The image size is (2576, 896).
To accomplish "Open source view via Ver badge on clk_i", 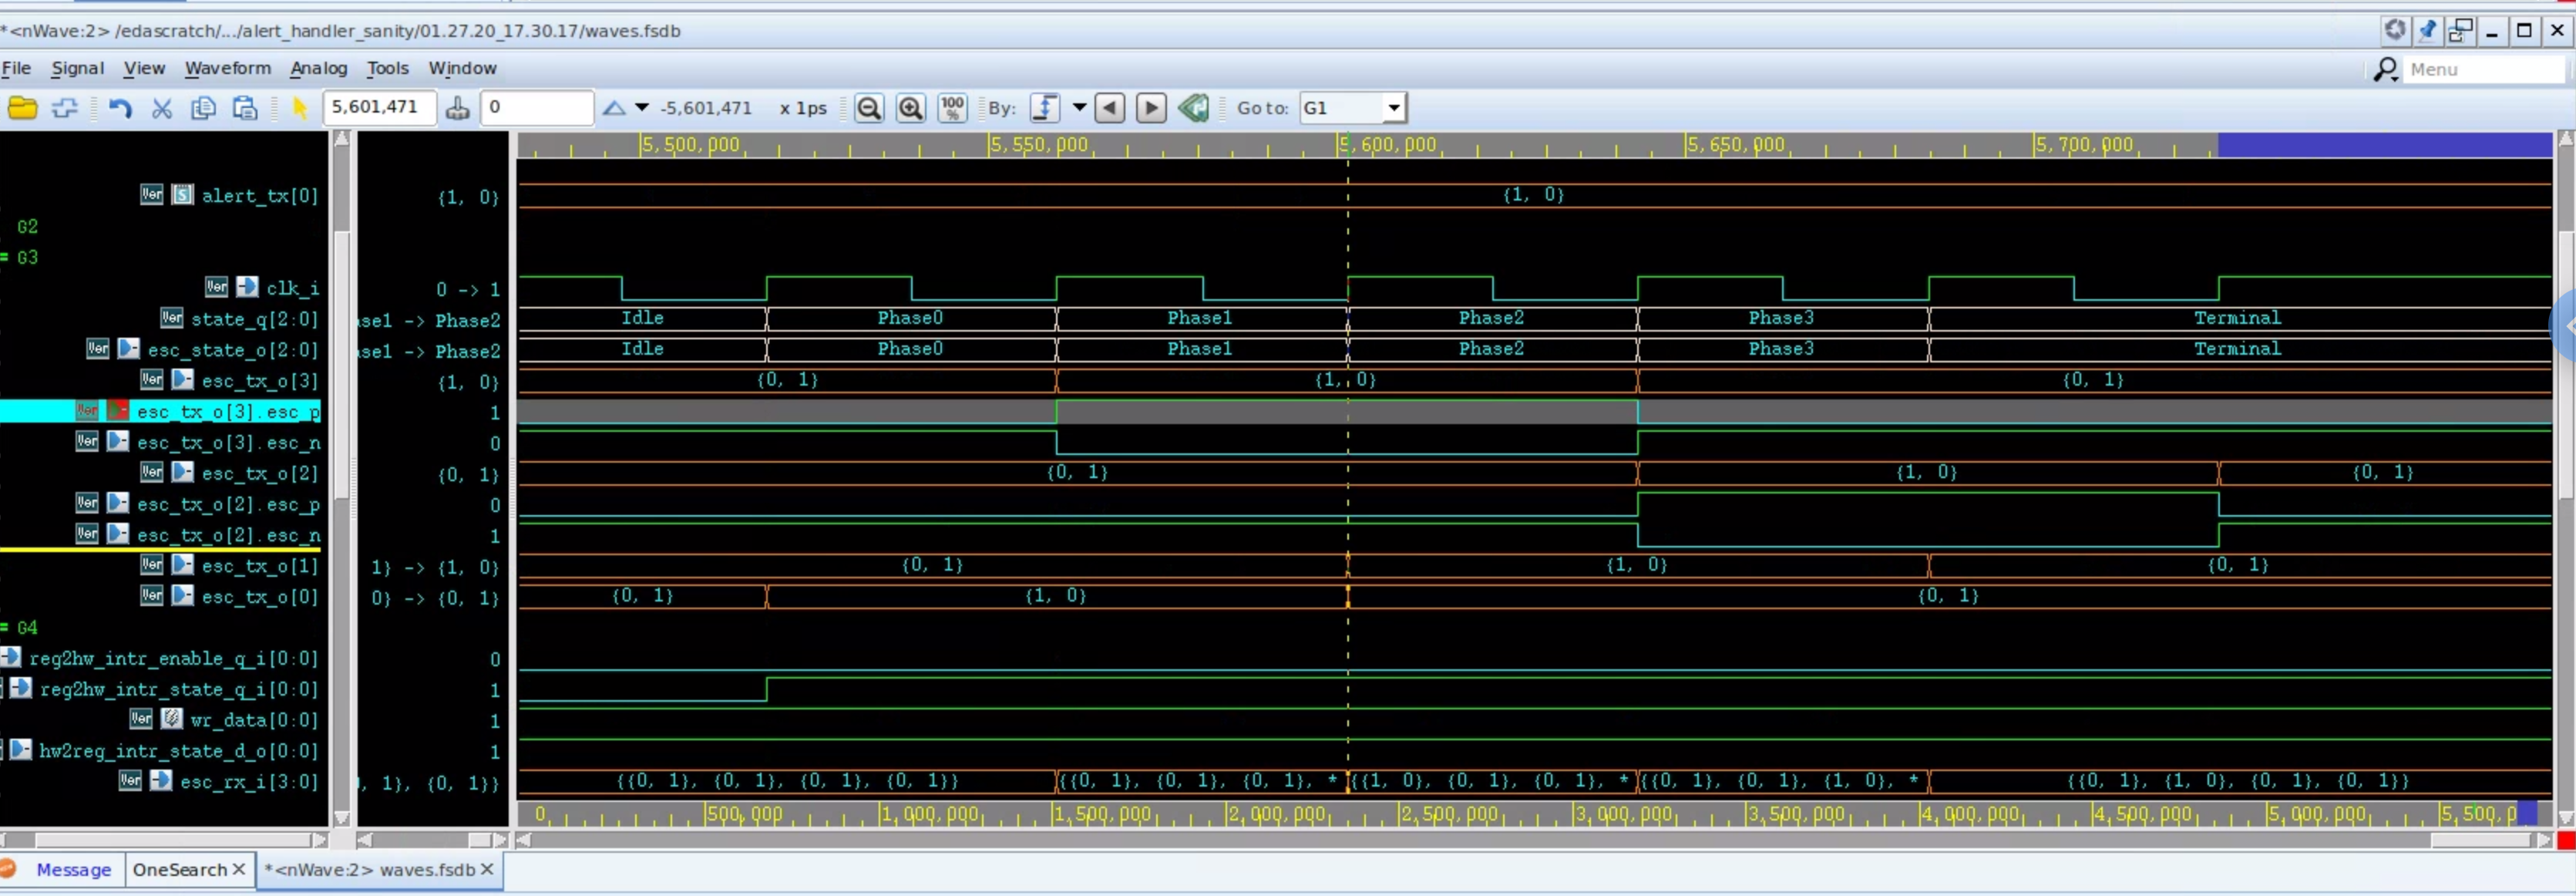I will (x=216, y=287).
